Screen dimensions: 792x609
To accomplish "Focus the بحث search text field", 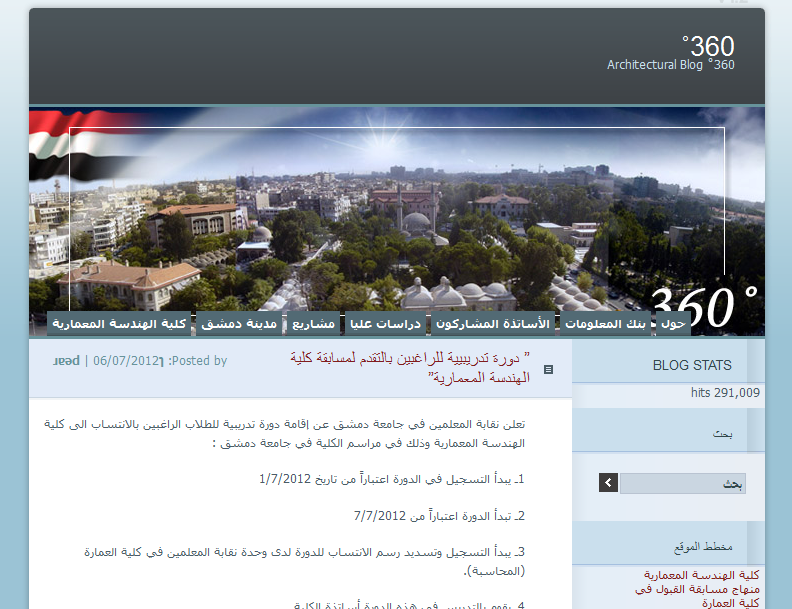I will 682,484.
